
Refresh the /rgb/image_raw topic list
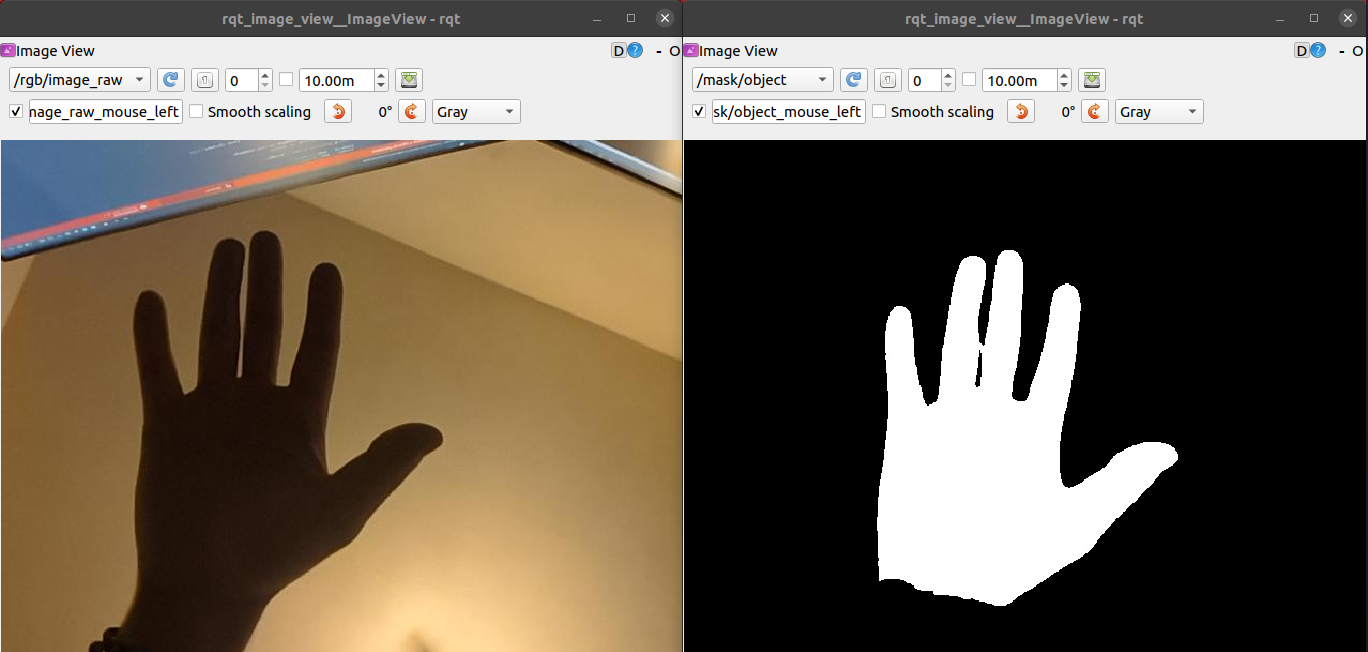coord(170,80)
